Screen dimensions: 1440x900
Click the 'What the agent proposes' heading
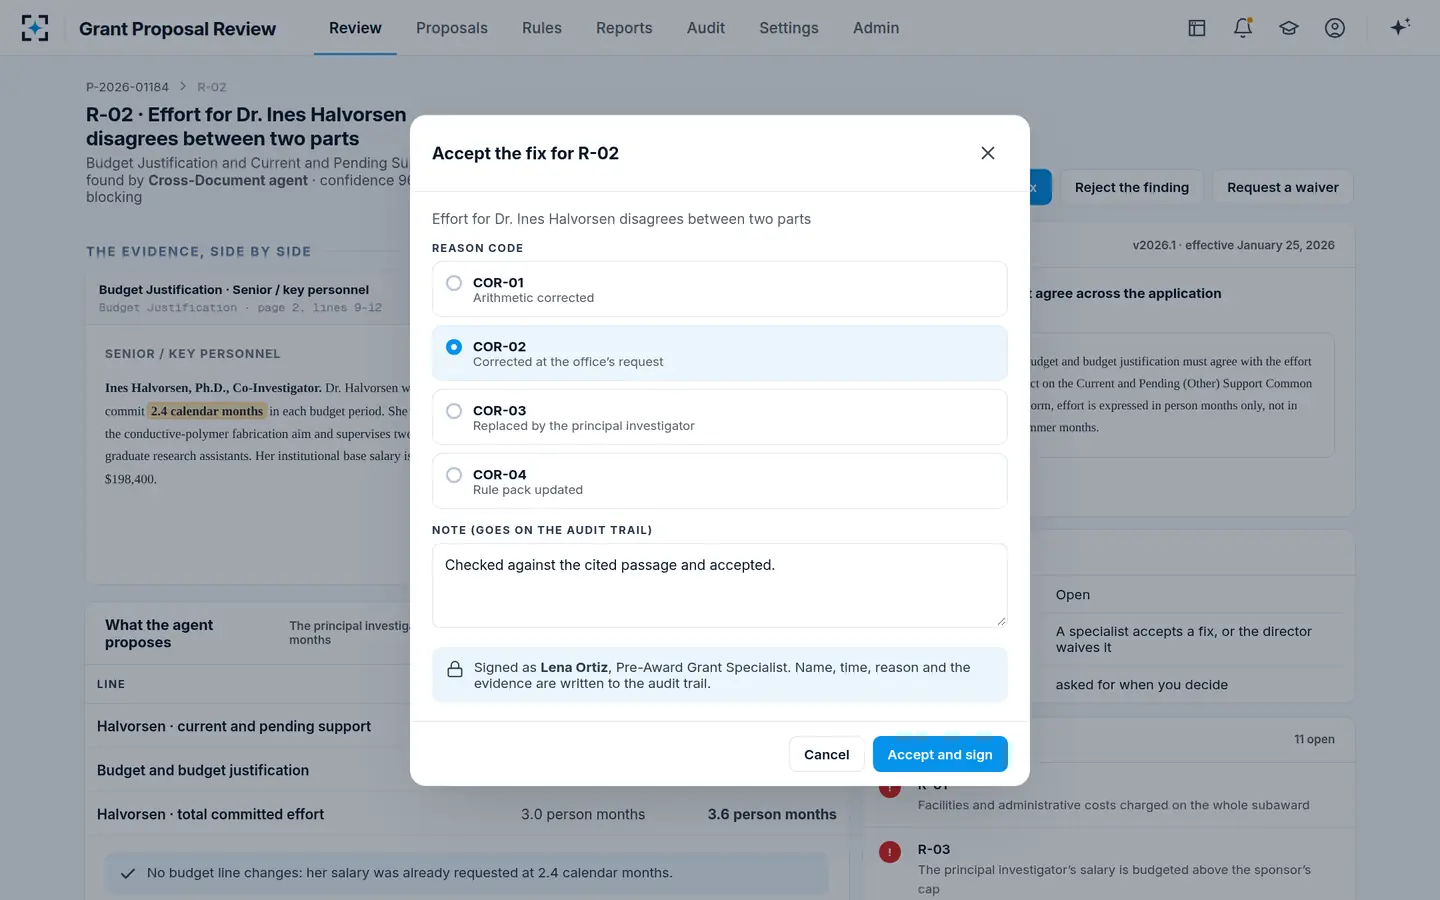pos(159,633)
